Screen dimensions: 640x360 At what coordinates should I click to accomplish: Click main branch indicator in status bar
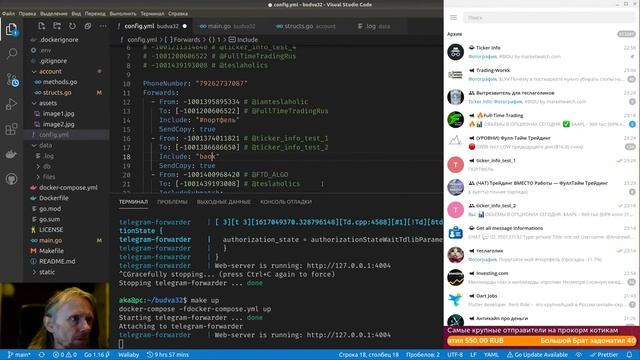[19, 355]
